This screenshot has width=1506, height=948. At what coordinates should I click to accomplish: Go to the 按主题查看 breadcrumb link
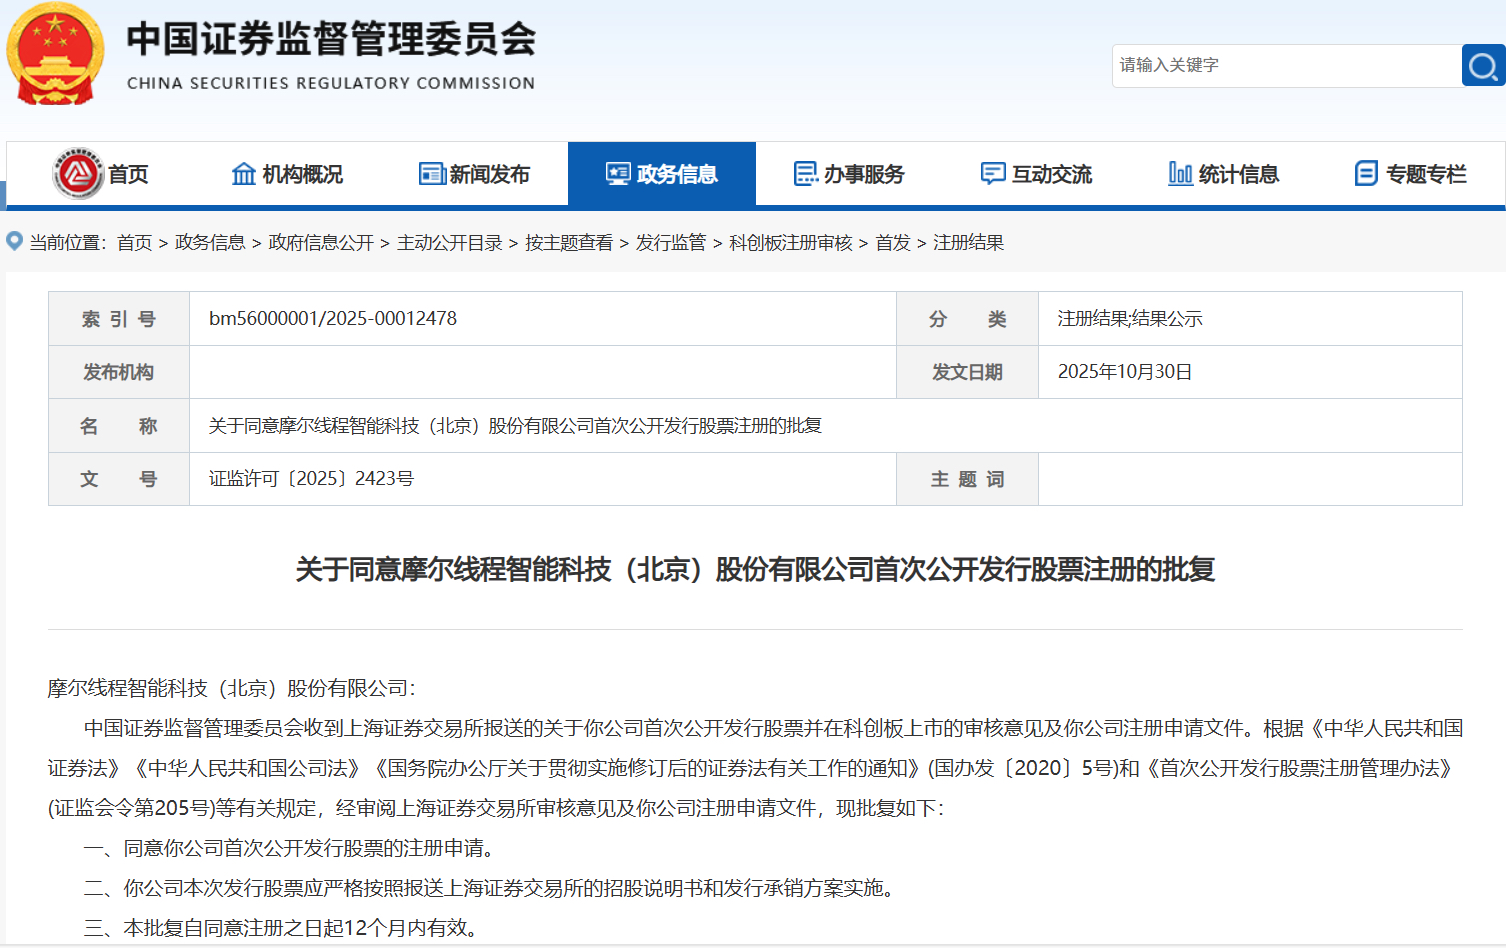(x=569, y=243)
